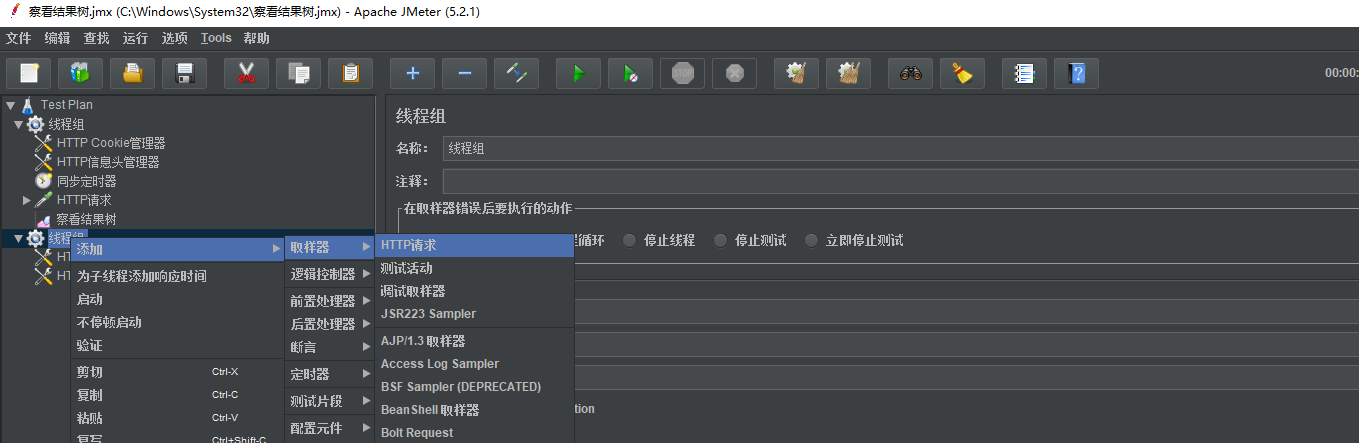
Task: Collapse the first 线程组 tree node
Action: click(18, 124)
